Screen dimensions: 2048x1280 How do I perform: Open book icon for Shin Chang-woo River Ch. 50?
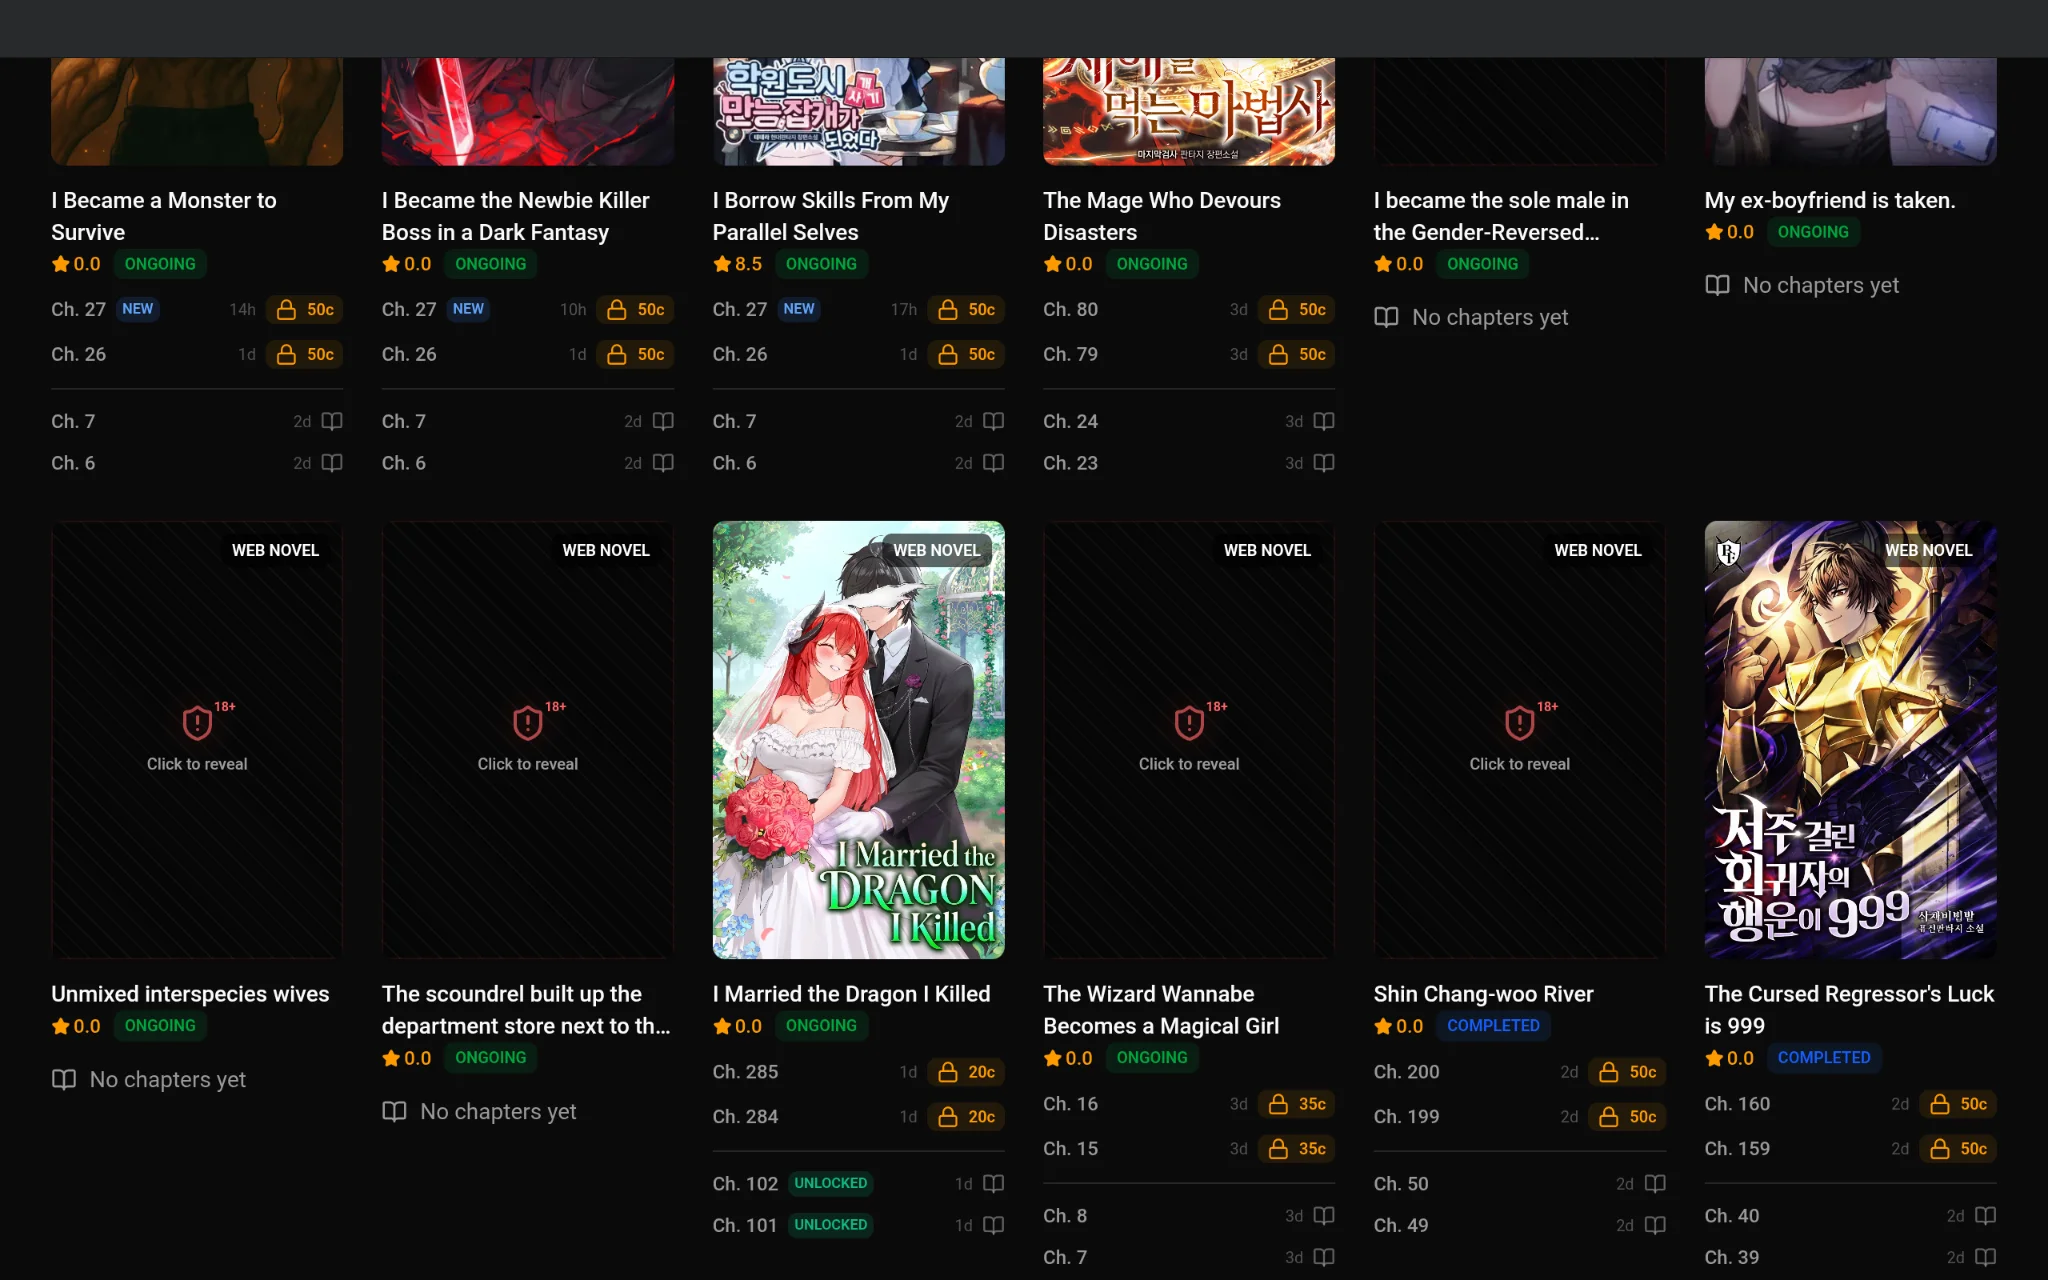pyautogui.click(x=1655, y=1184)
